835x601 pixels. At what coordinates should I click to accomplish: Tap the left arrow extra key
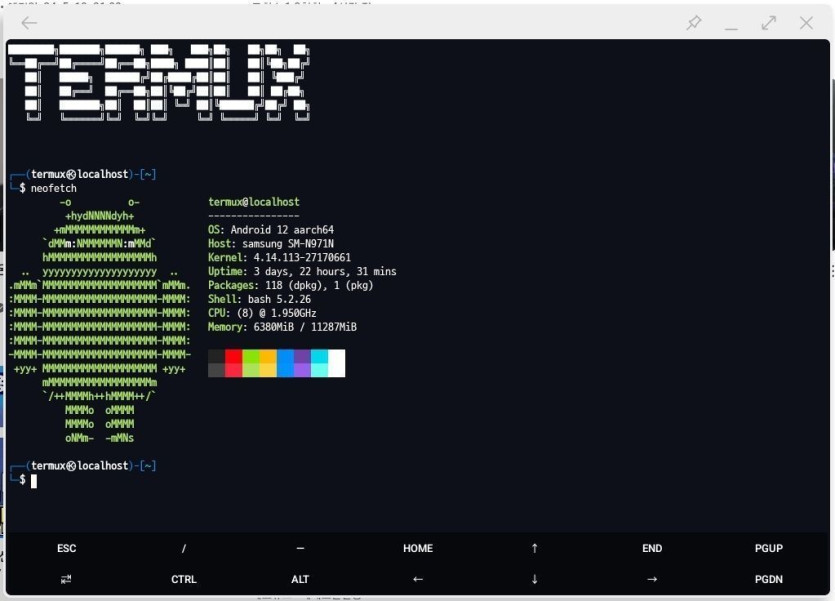(x=418, y=579)
